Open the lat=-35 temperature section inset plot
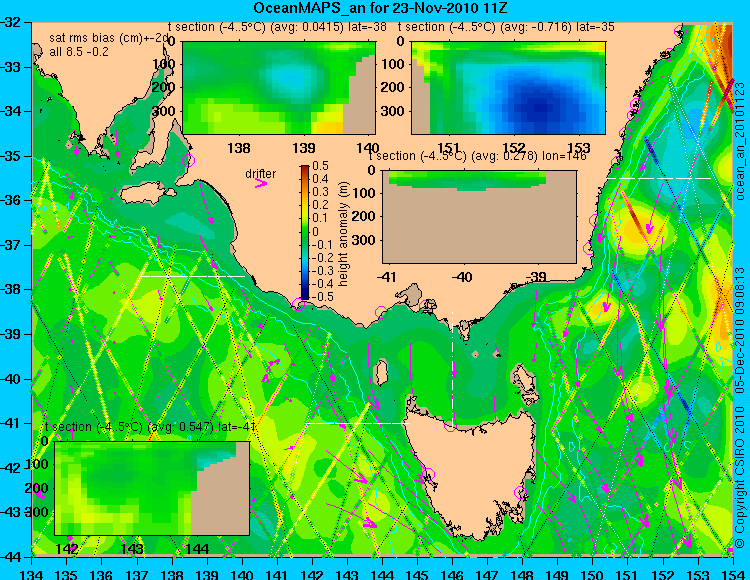Image resolution: width=750 pixels, height=580 pixels. tap(508, 88)
